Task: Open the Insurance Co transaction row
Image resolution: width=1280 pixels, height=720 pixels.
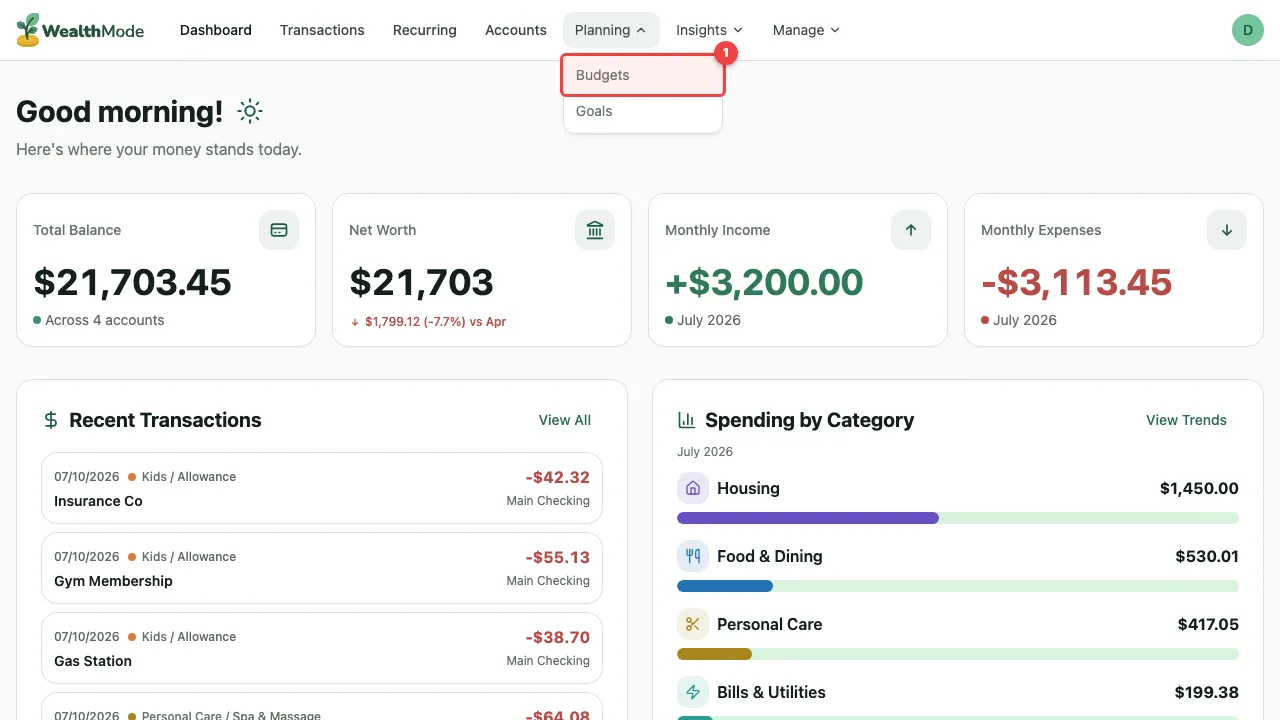Action: [322, 488]
